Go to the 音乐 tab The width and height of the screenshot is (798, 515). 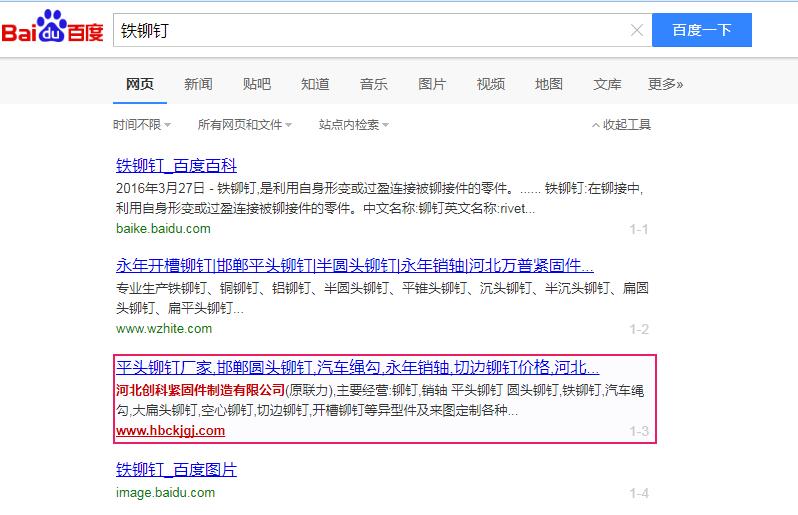tap(374, 84)
